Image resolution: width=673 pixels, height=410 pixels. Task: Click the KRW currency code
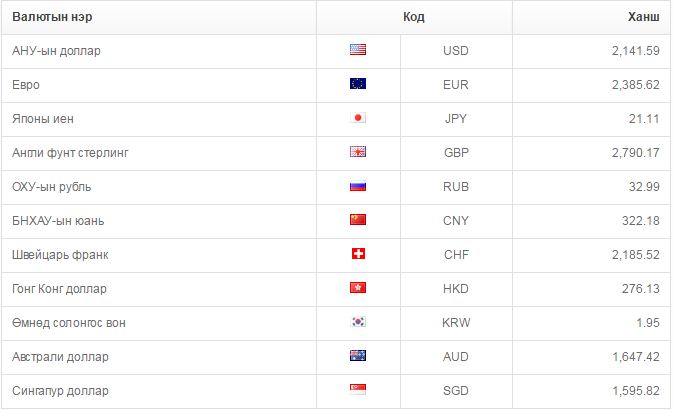coord(456,322)
